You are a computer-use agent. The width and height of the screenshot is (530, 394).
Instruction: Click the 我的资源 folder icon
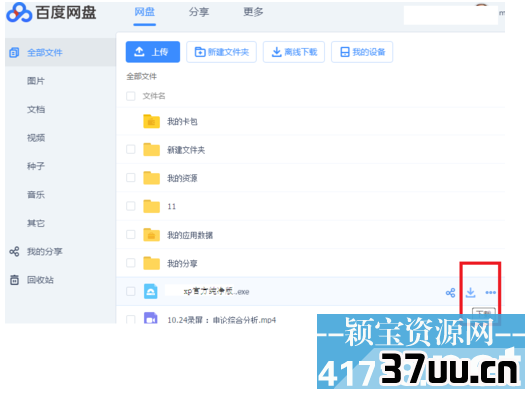click(151, 178)
